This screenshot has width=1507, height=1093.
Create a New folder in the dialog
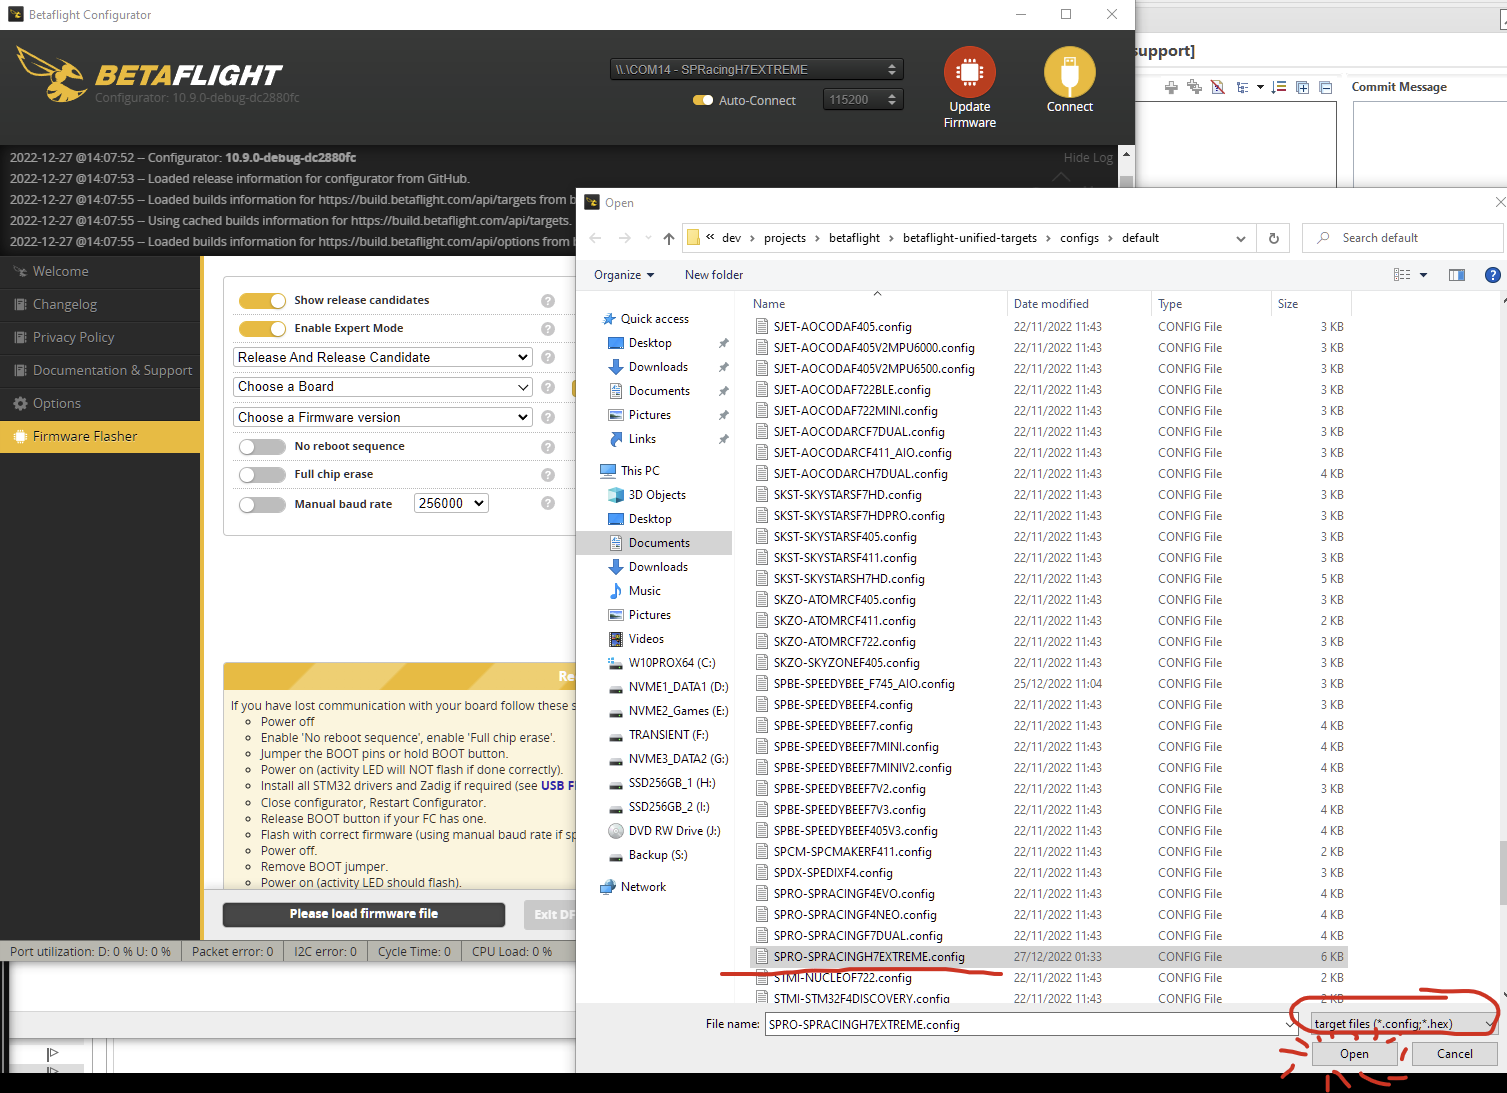(x=713, y=274)
